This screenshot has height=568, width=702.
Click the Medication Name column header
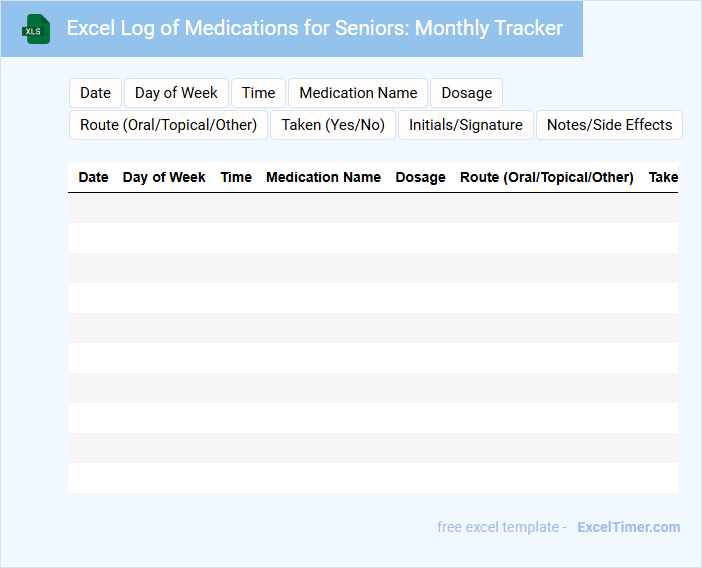(323, 177)
